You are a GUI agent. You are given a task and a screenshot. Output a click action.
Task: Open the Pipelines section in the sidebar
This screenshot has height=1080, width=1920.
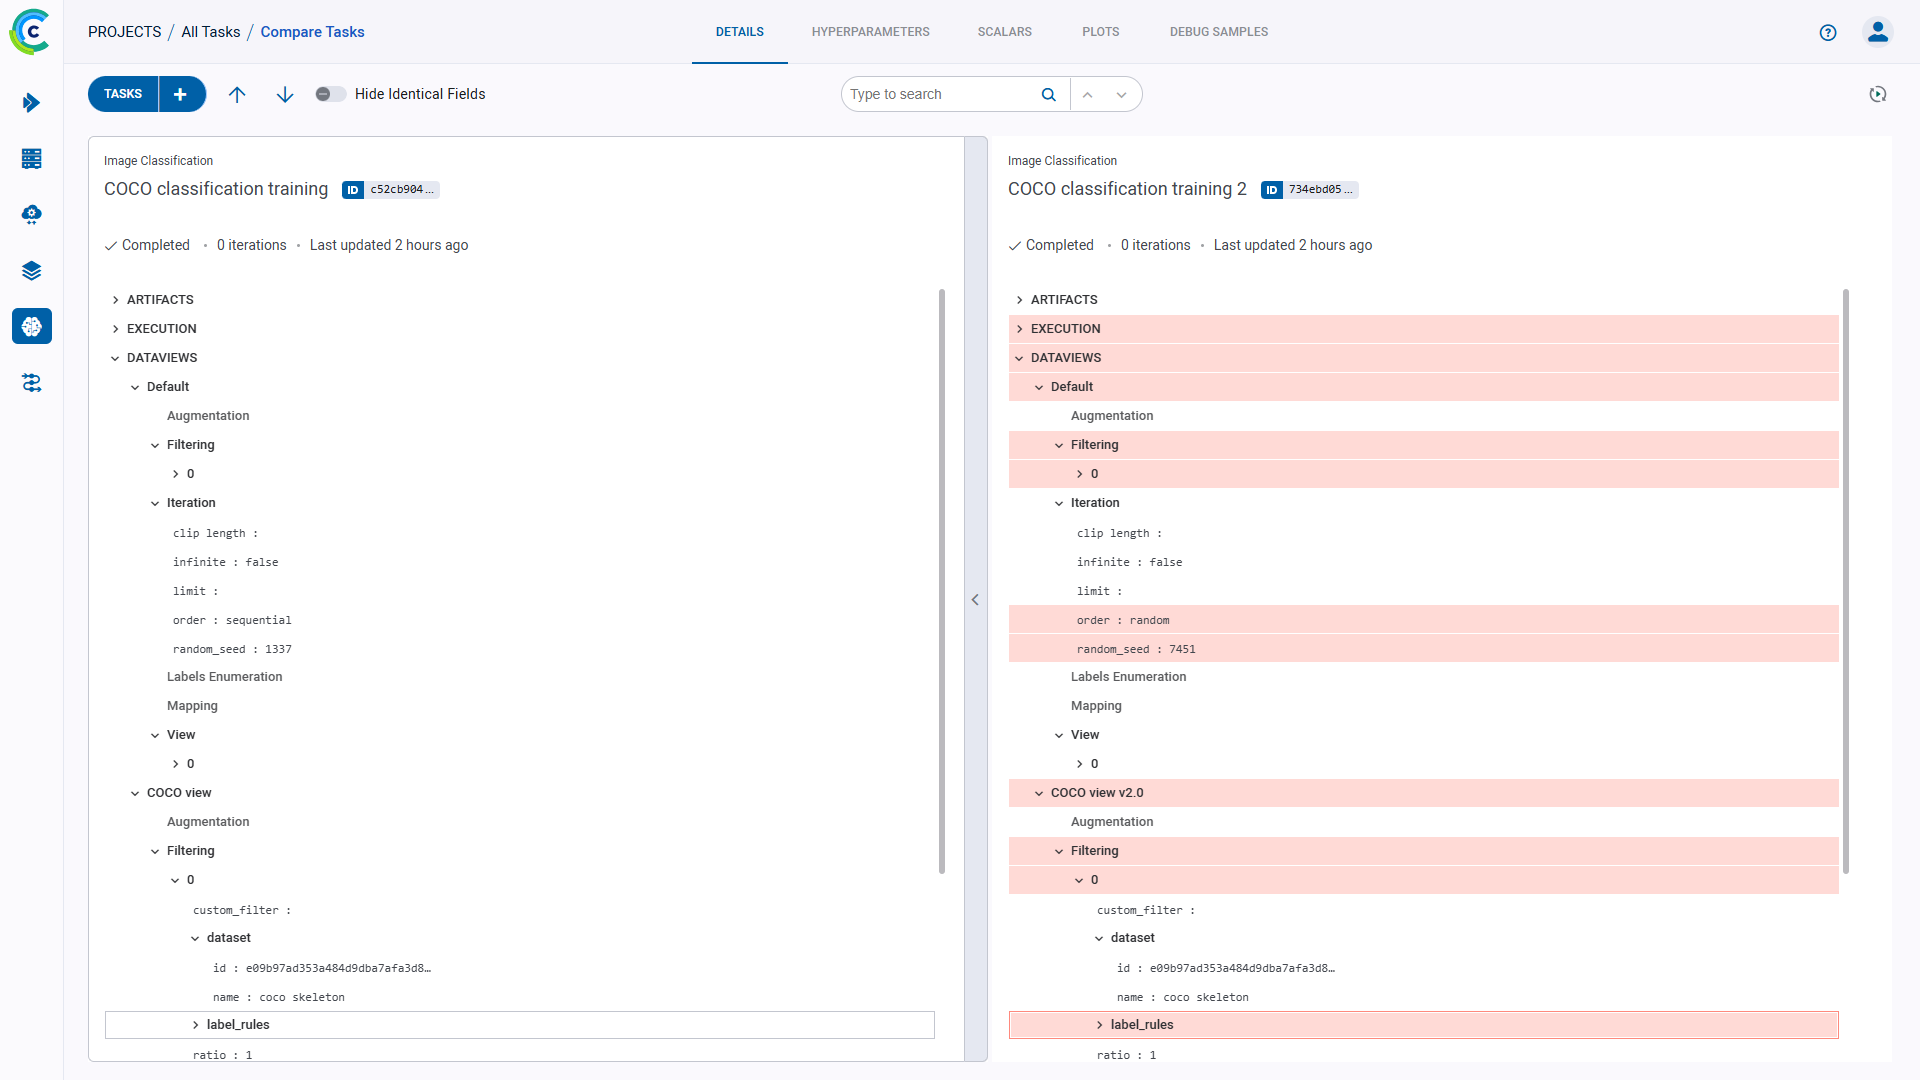pos(31,102)
